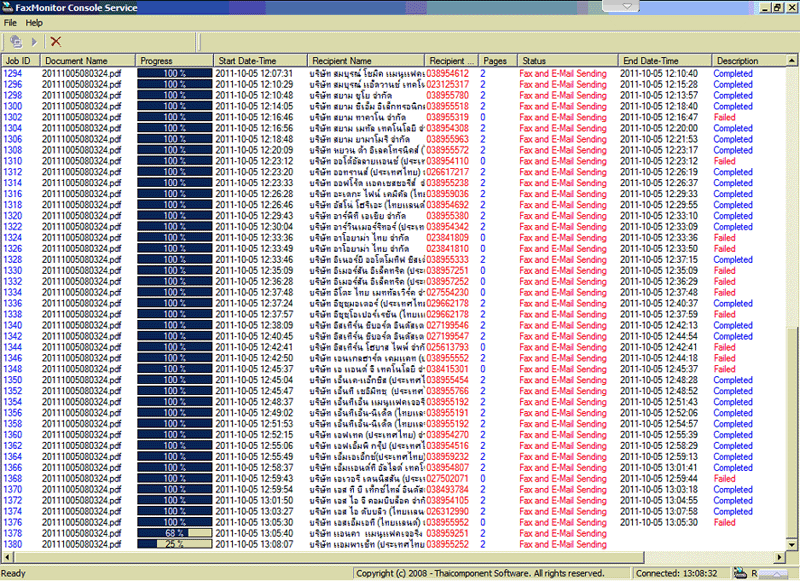This screenshot has height=581, width=800.
Task: Click vertical scrollbar up arrow
Action: coord(791,61)
